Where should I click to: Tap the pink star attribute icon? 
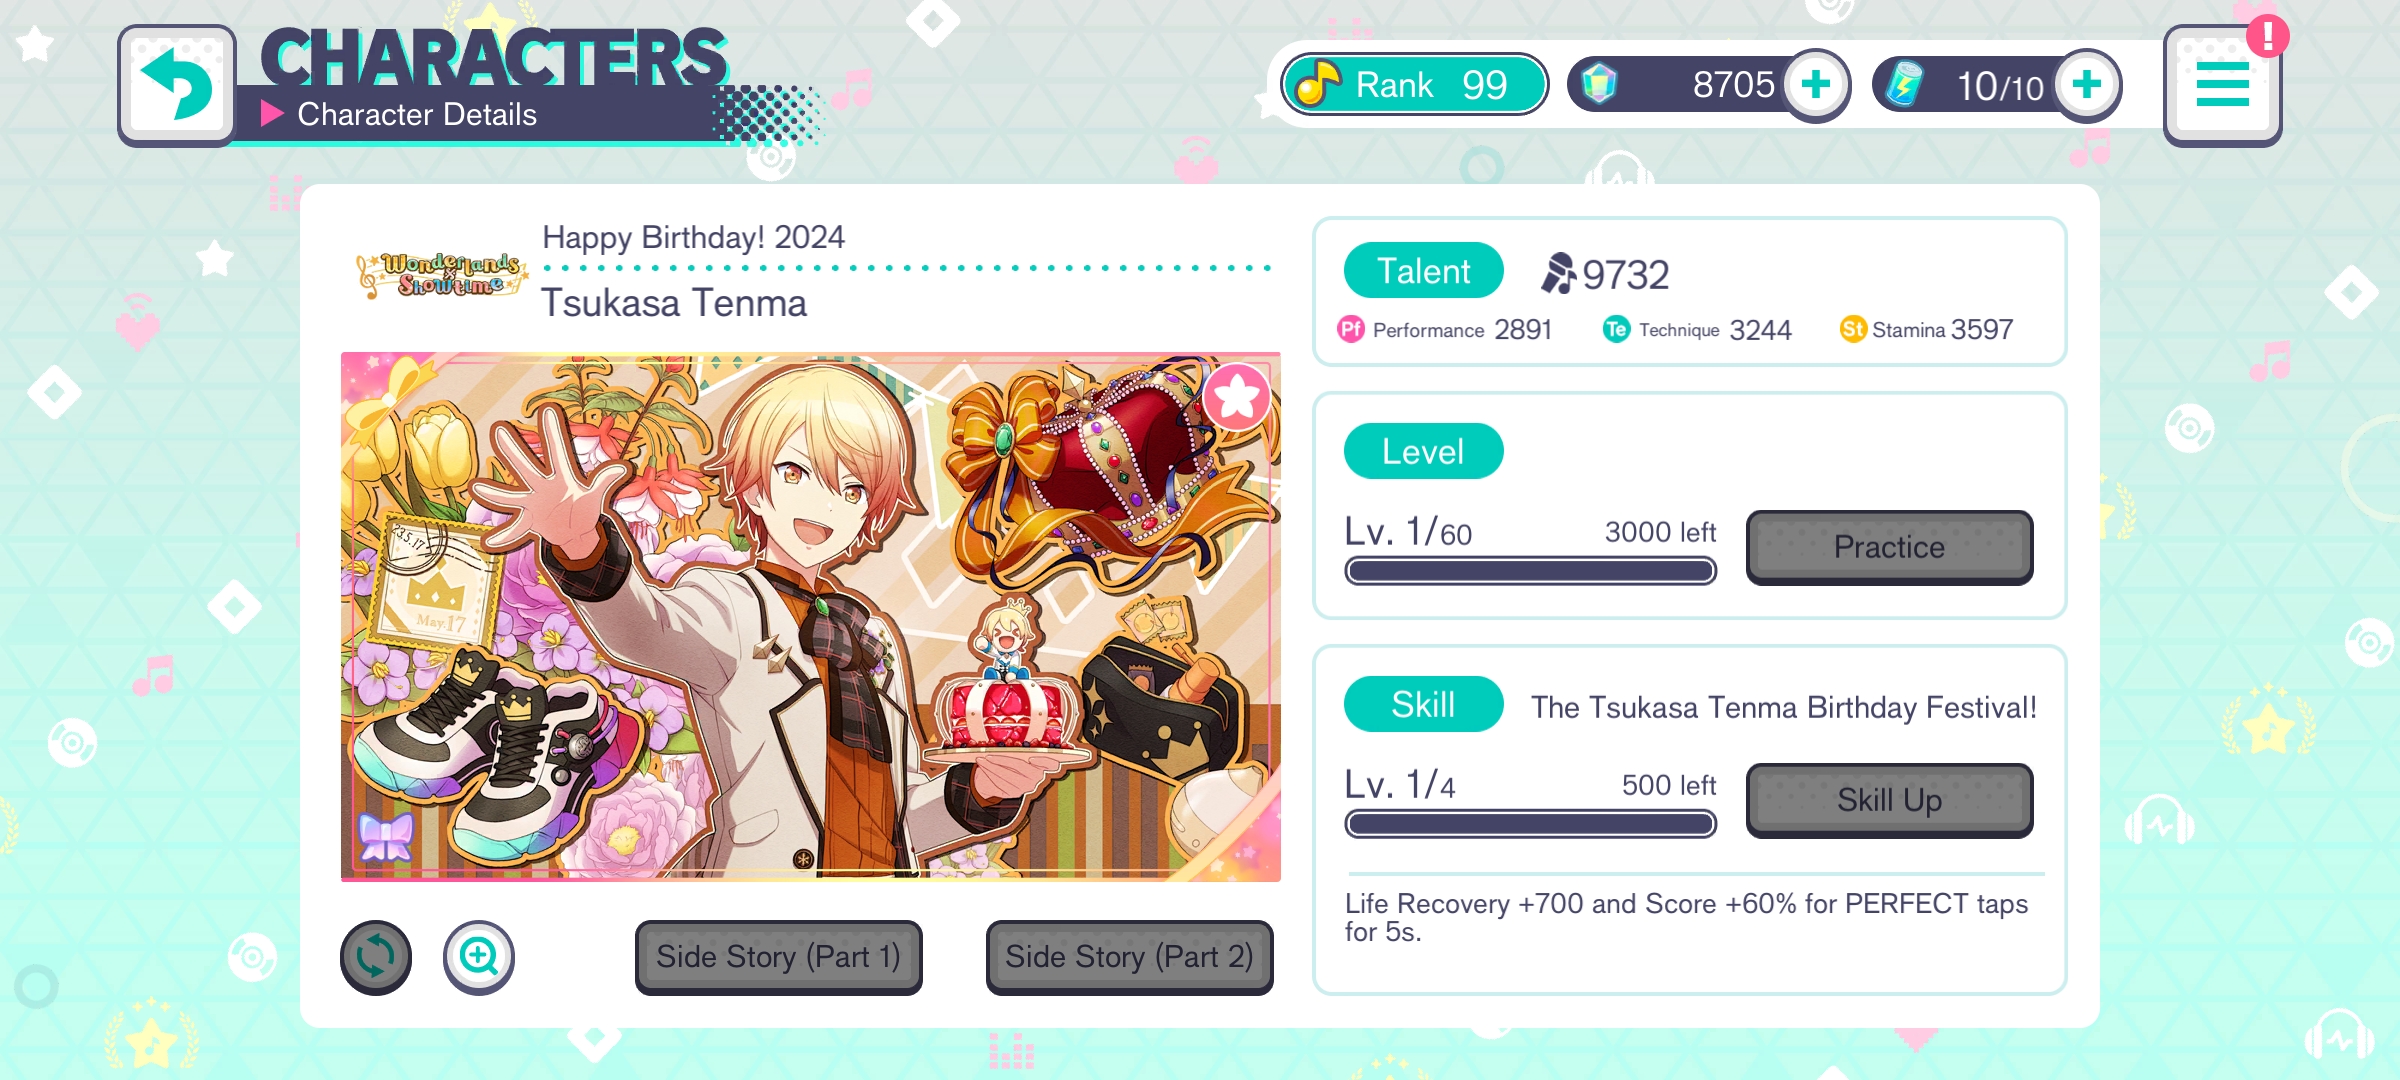1237,397
